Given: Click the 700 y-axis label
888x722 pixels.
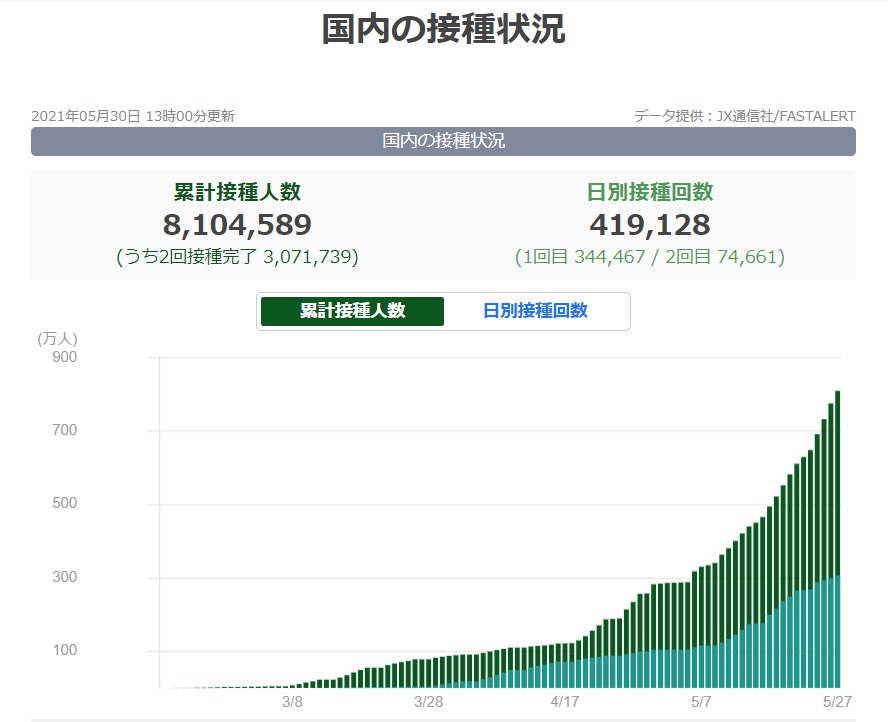Looking at the screenshot, I should 65,430.
